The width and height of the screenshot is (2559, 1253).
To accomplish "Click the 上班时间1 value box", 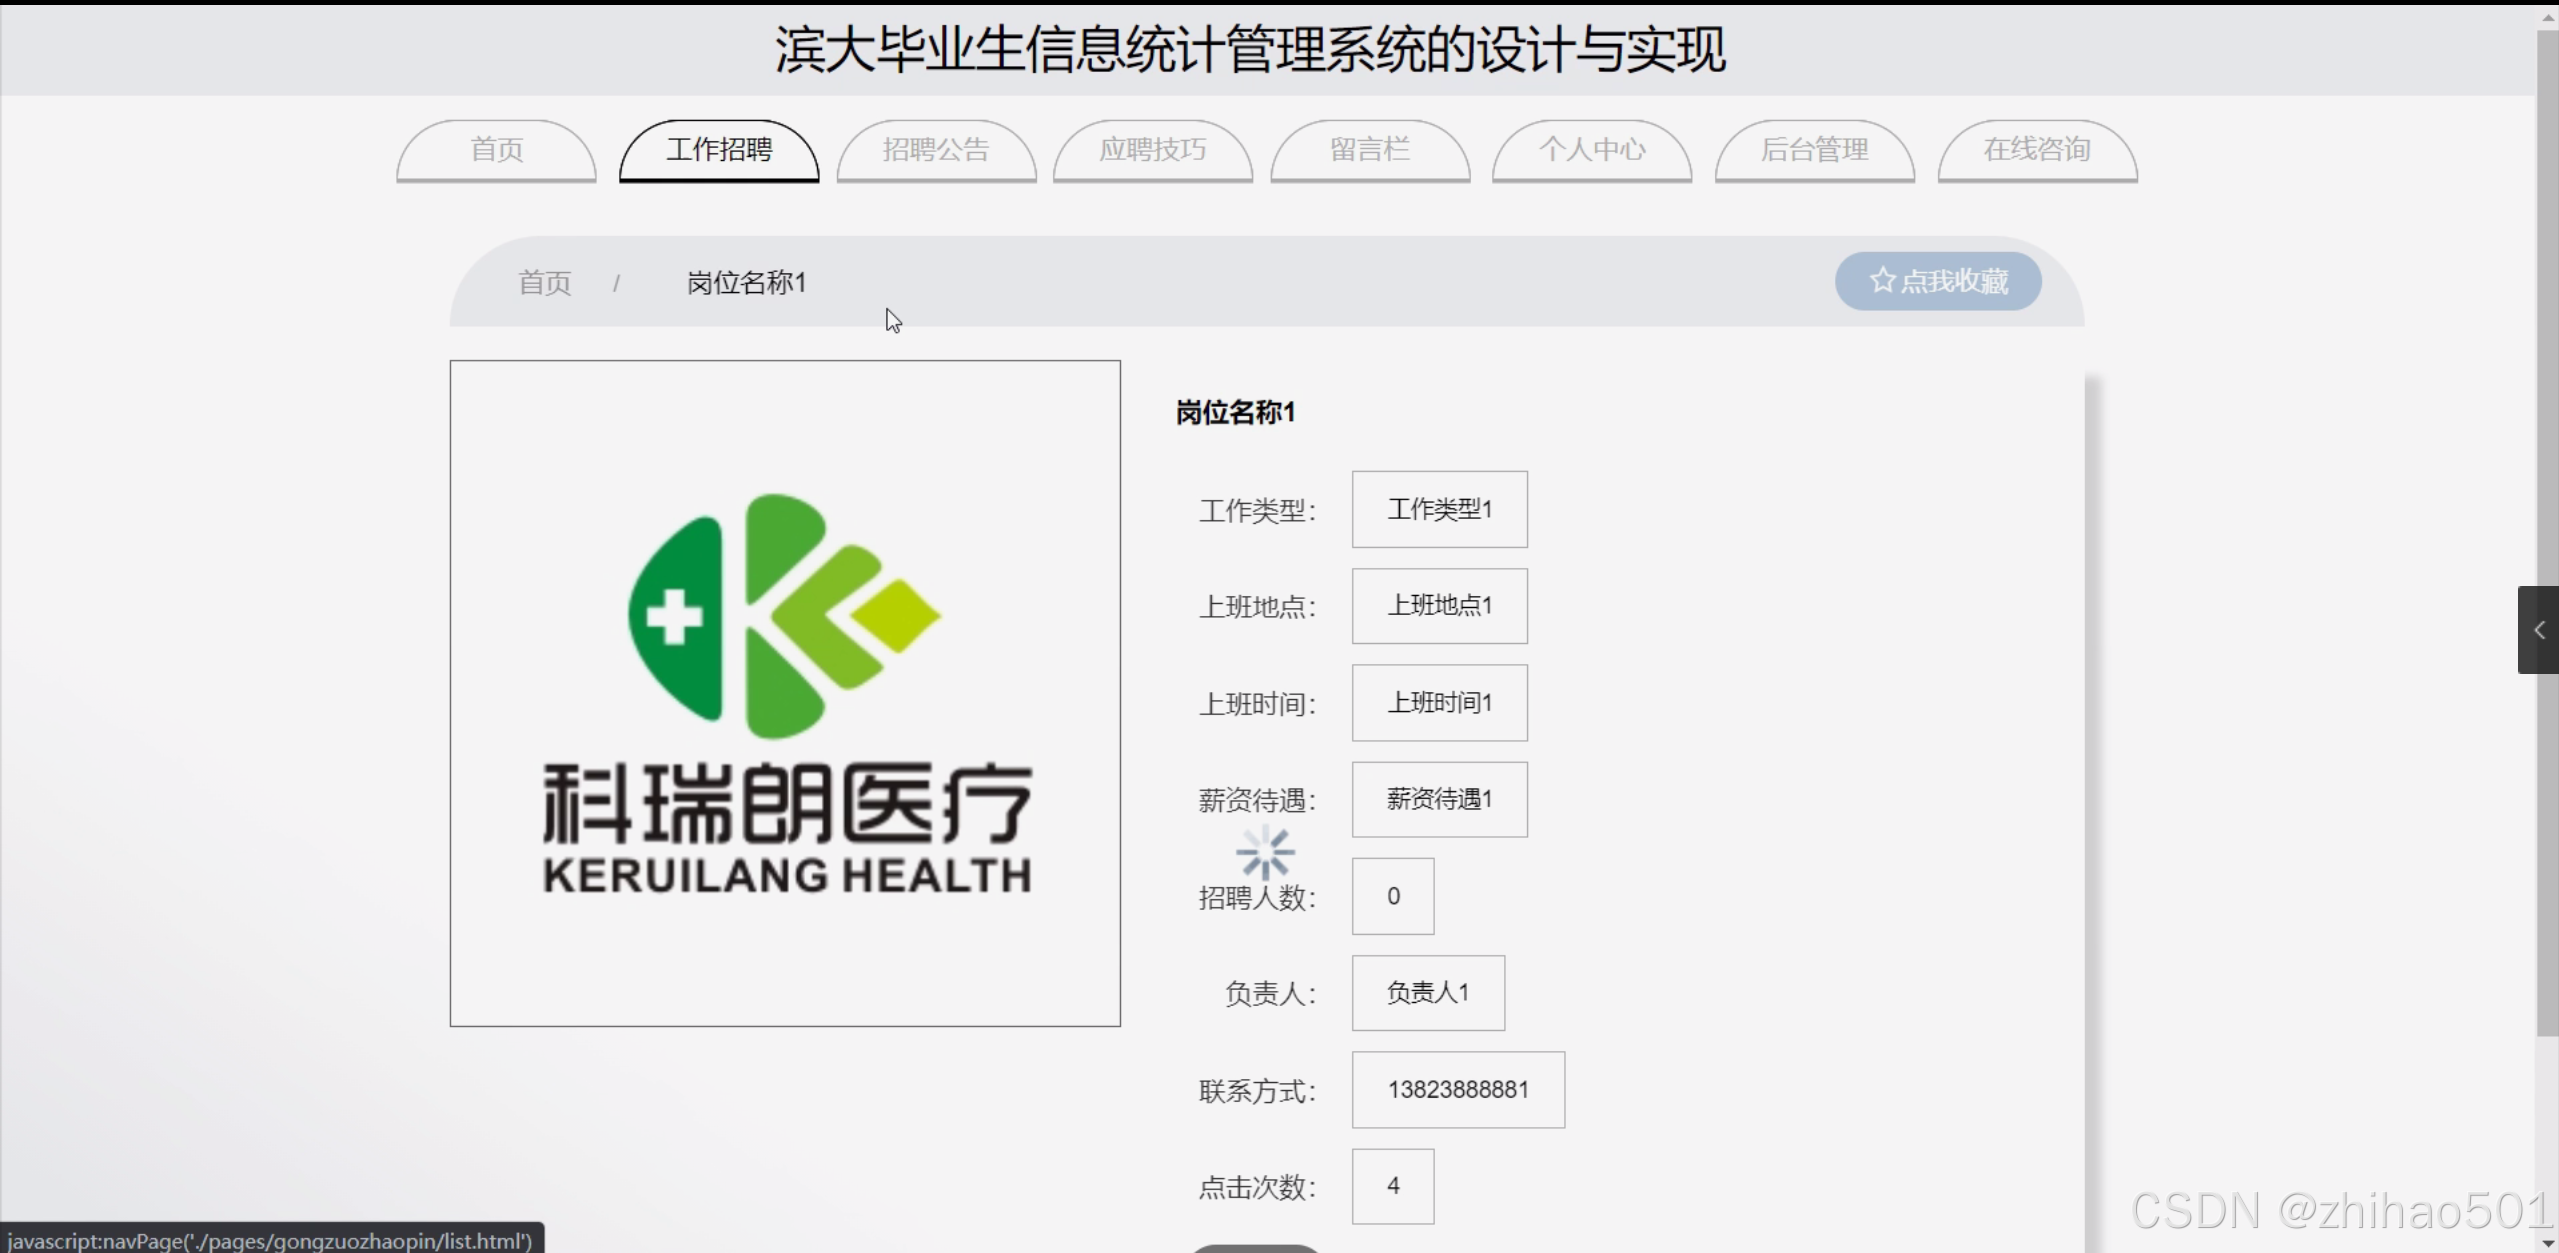I will coord(1439,703).
